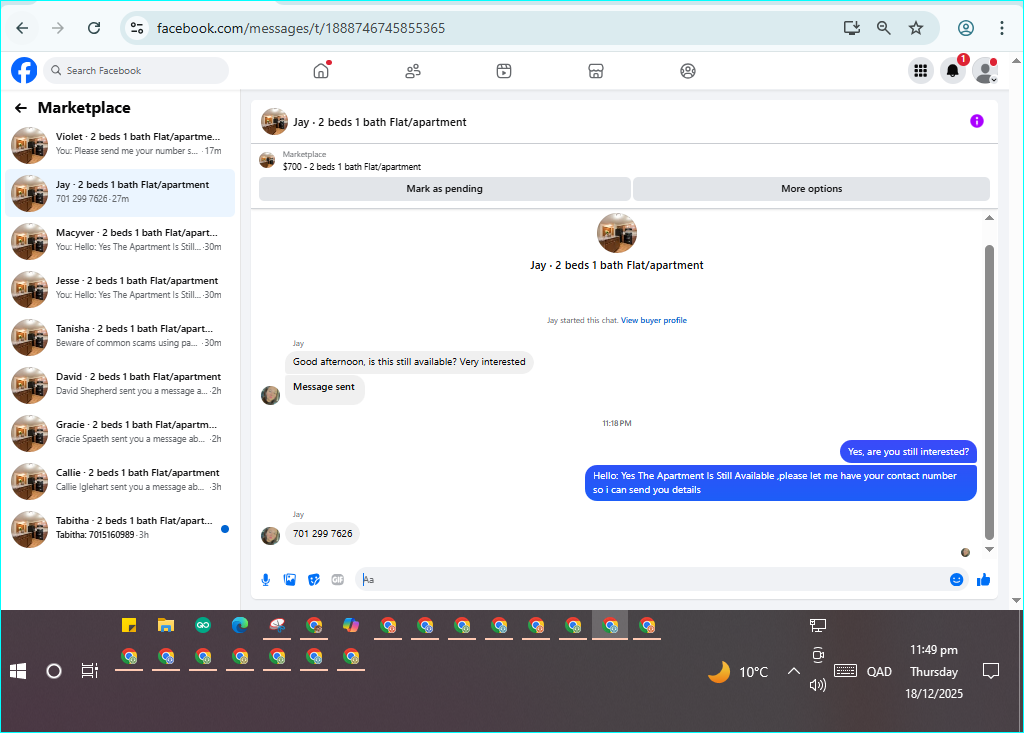
Task: Click browser back button
Action: (22, 28)
